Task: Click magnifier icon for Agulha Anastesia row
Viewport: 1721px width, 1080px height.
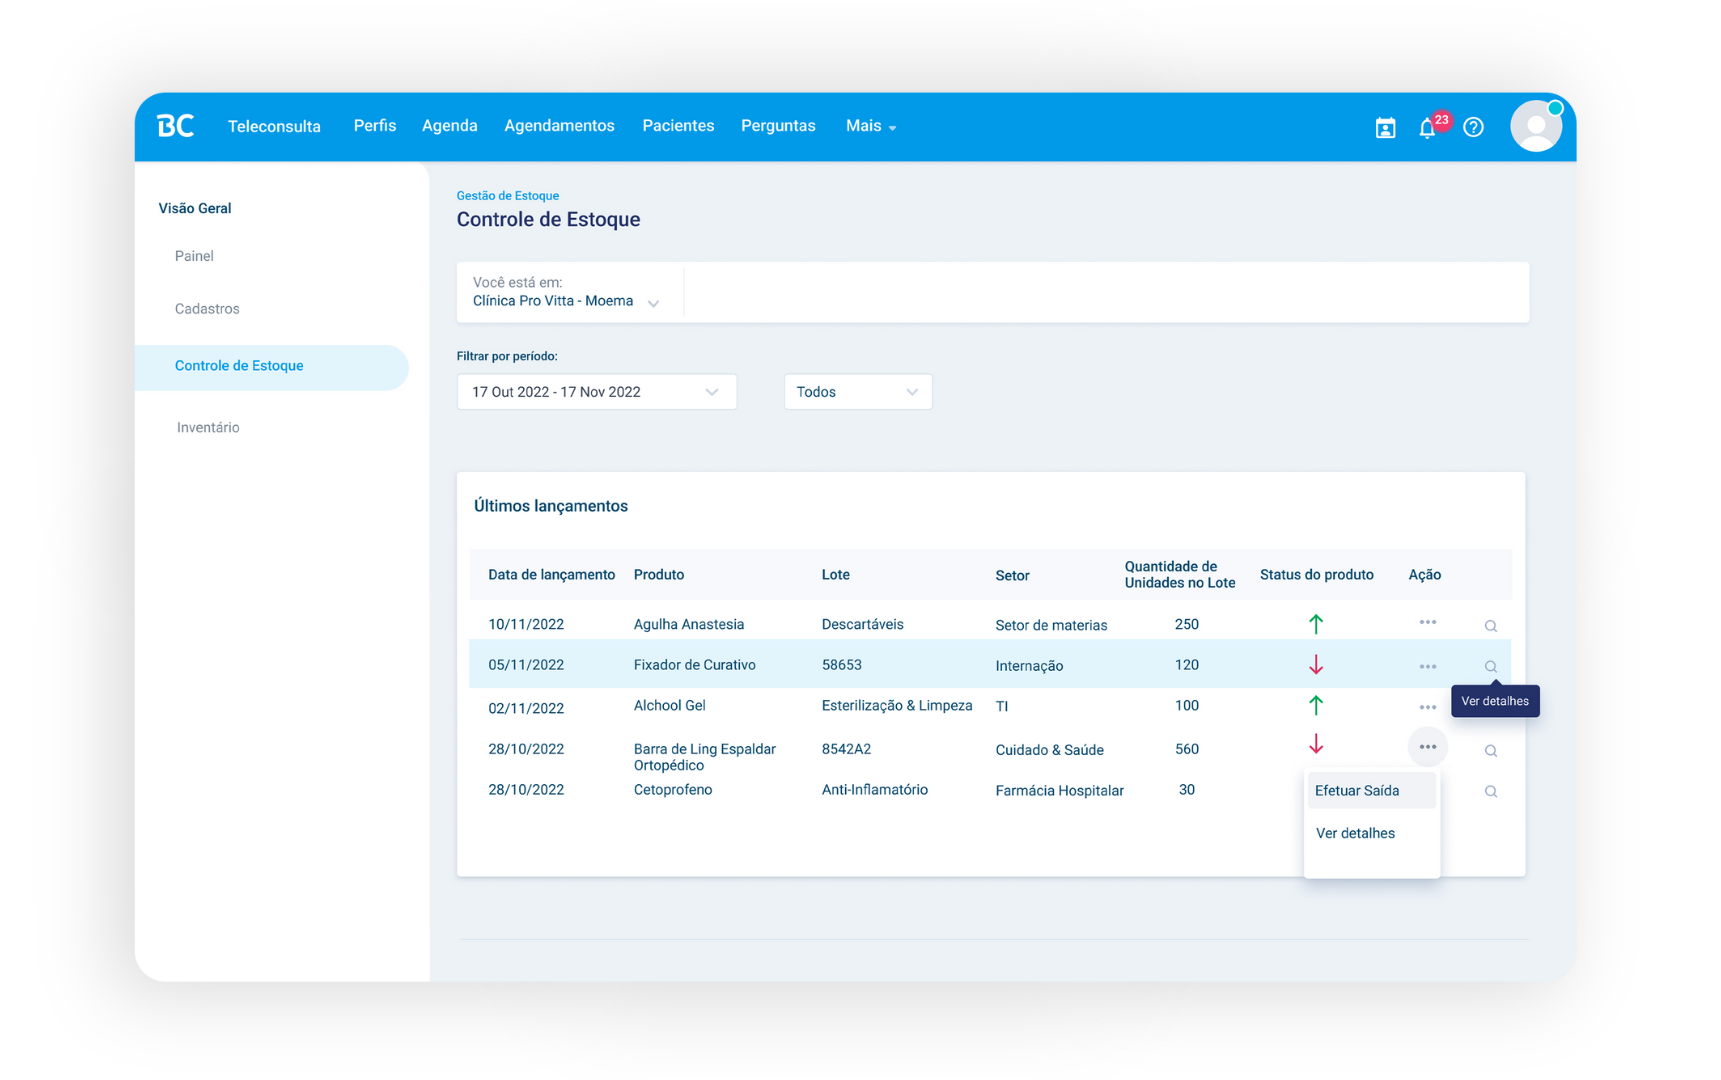Action: coord(1490,626)
